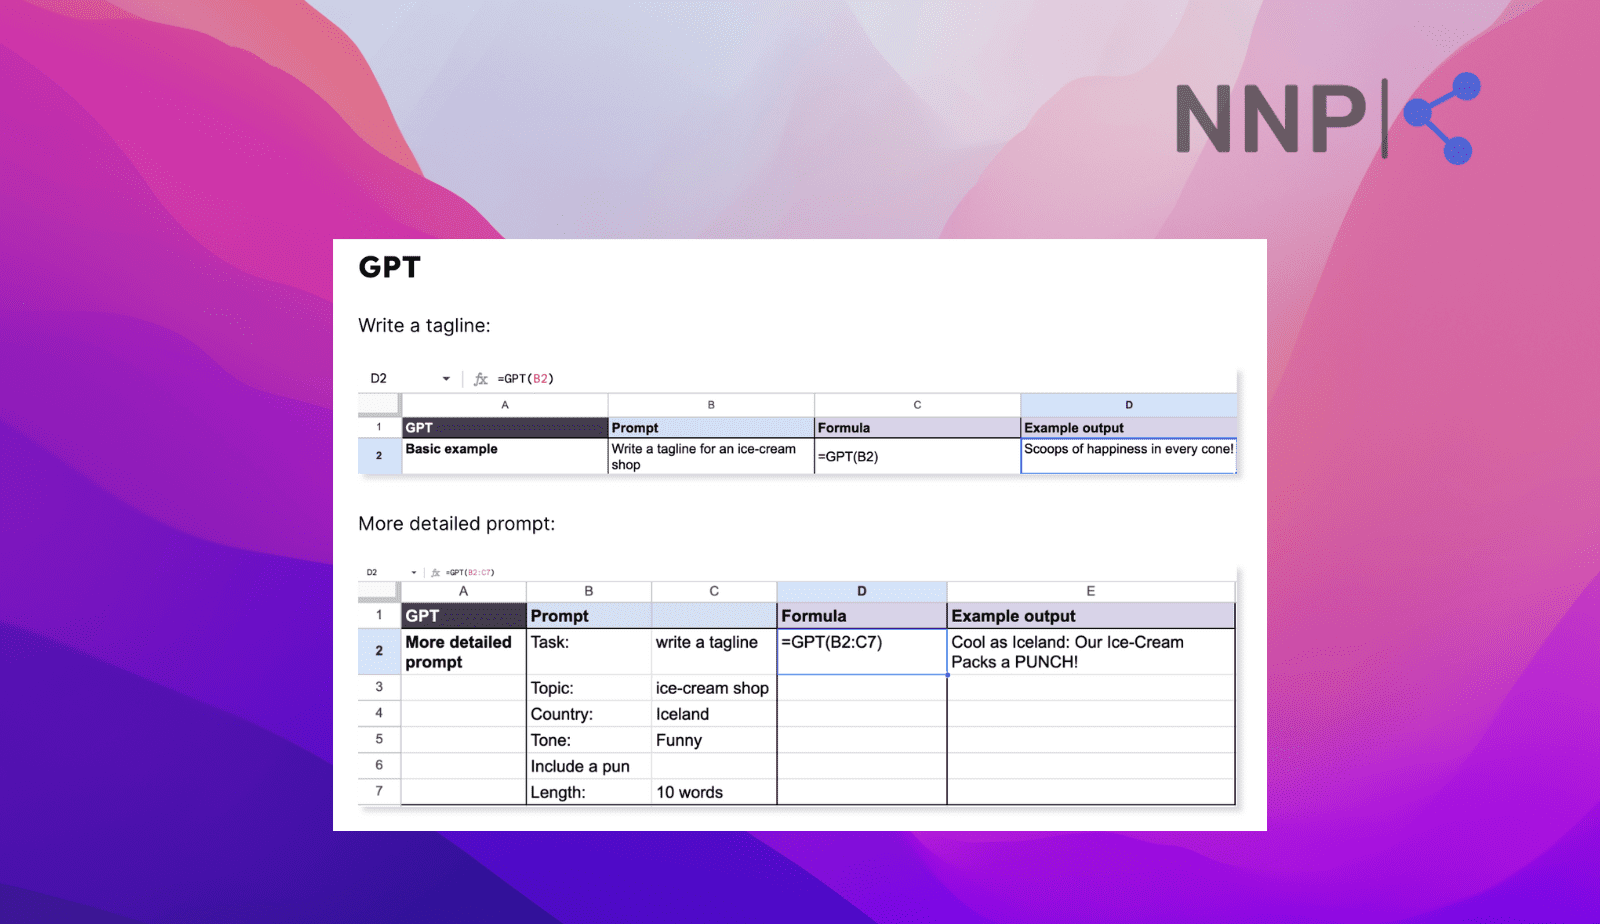Click the D2 name box in tagline sheet
The height and width of the screenshot is (924, 1600).
(x=379, y=379)
